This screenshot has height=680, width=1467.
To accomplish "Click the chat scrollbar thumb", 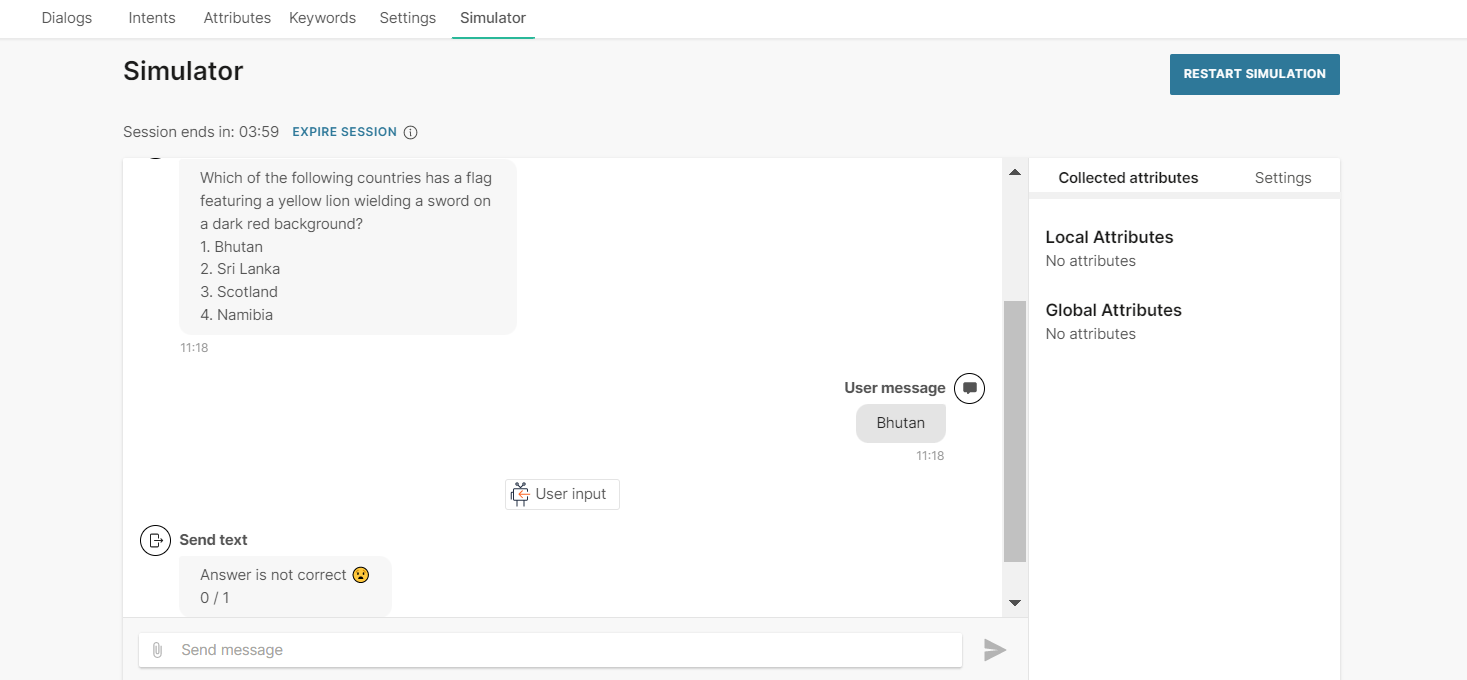I will click(x=1014, y=430).
